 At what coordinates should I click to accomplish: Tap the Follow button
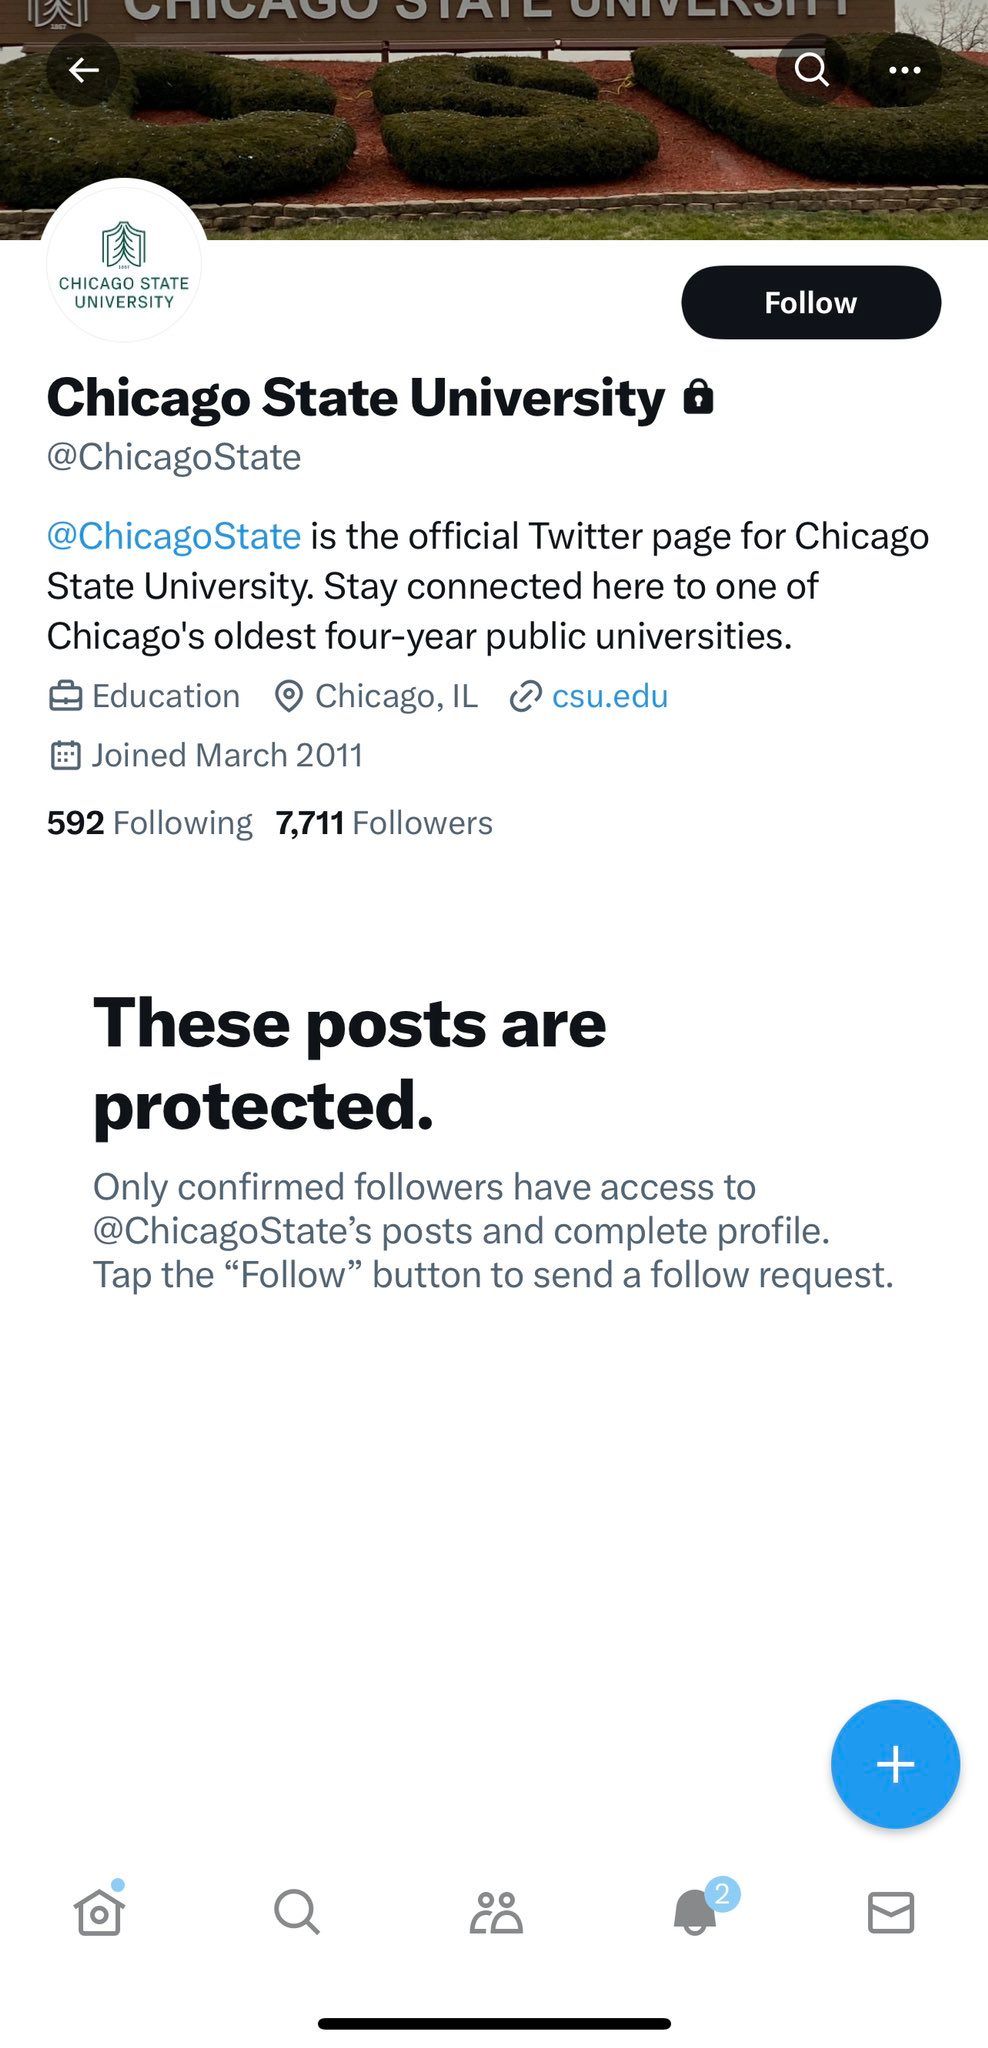pos(810,302)
